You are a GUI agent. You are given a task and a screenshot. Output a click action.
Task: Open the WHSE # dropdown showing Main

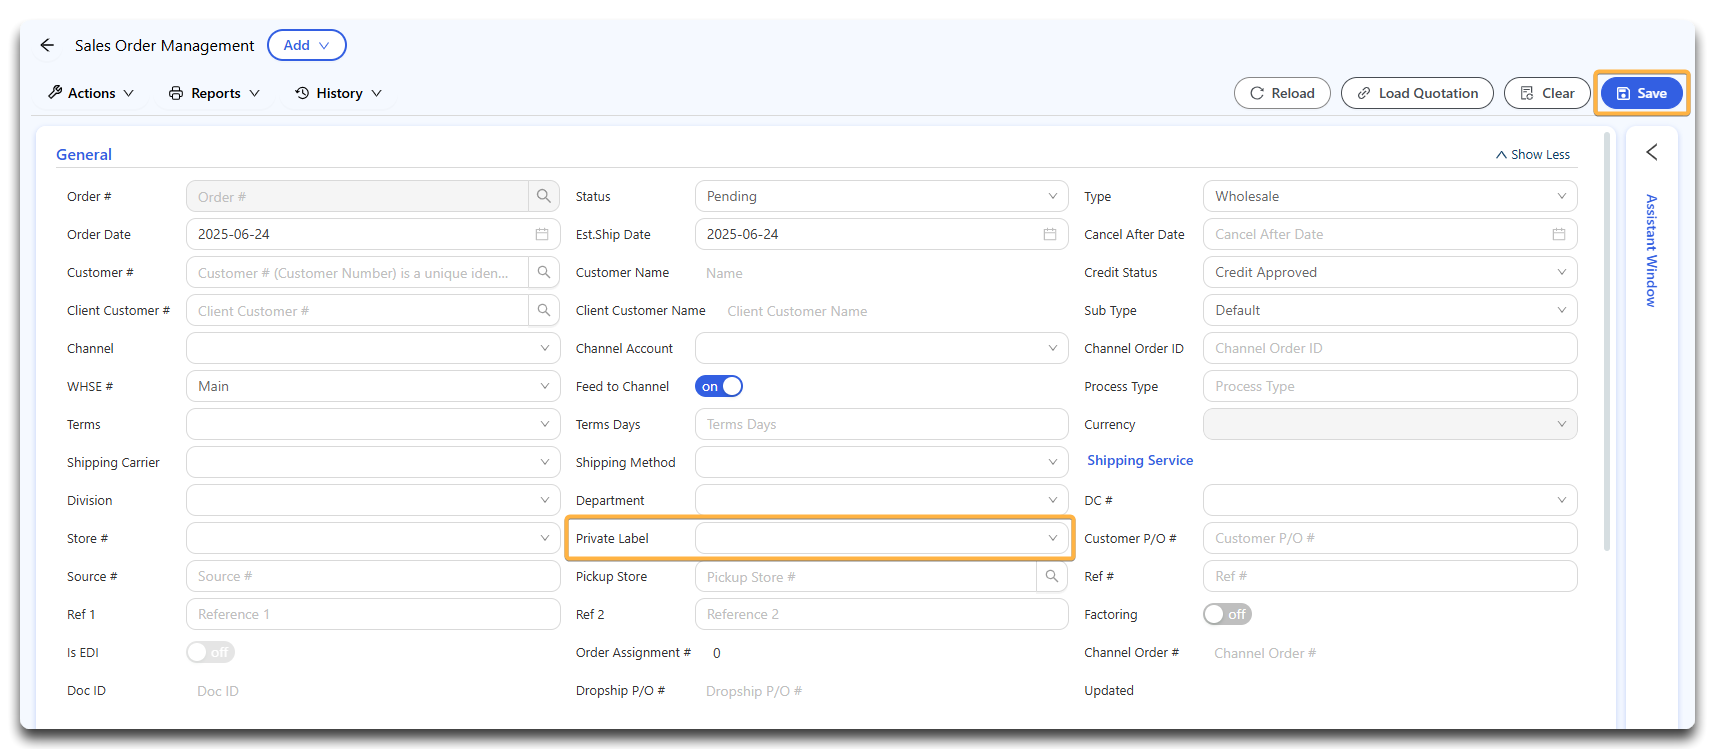pyautogui.click(x=373, y=386)
